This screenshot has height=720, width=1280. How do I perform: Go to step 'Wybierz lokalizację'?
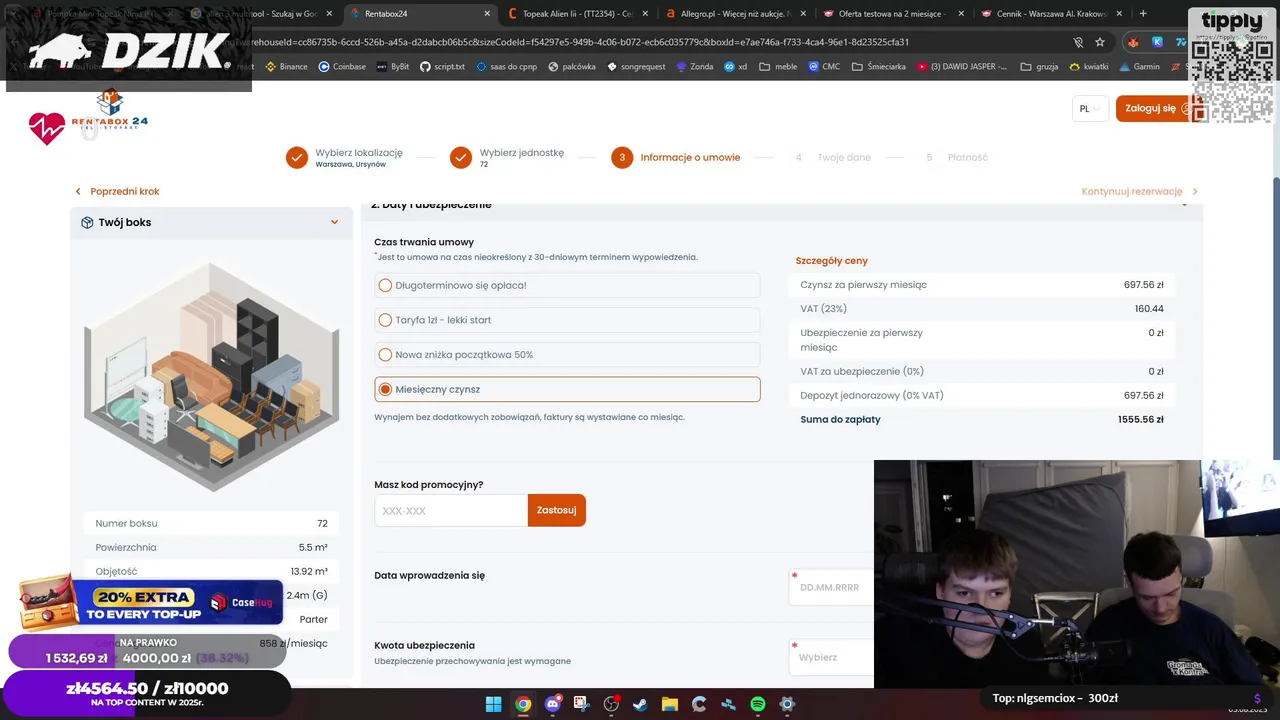click(x=344, y=157)
